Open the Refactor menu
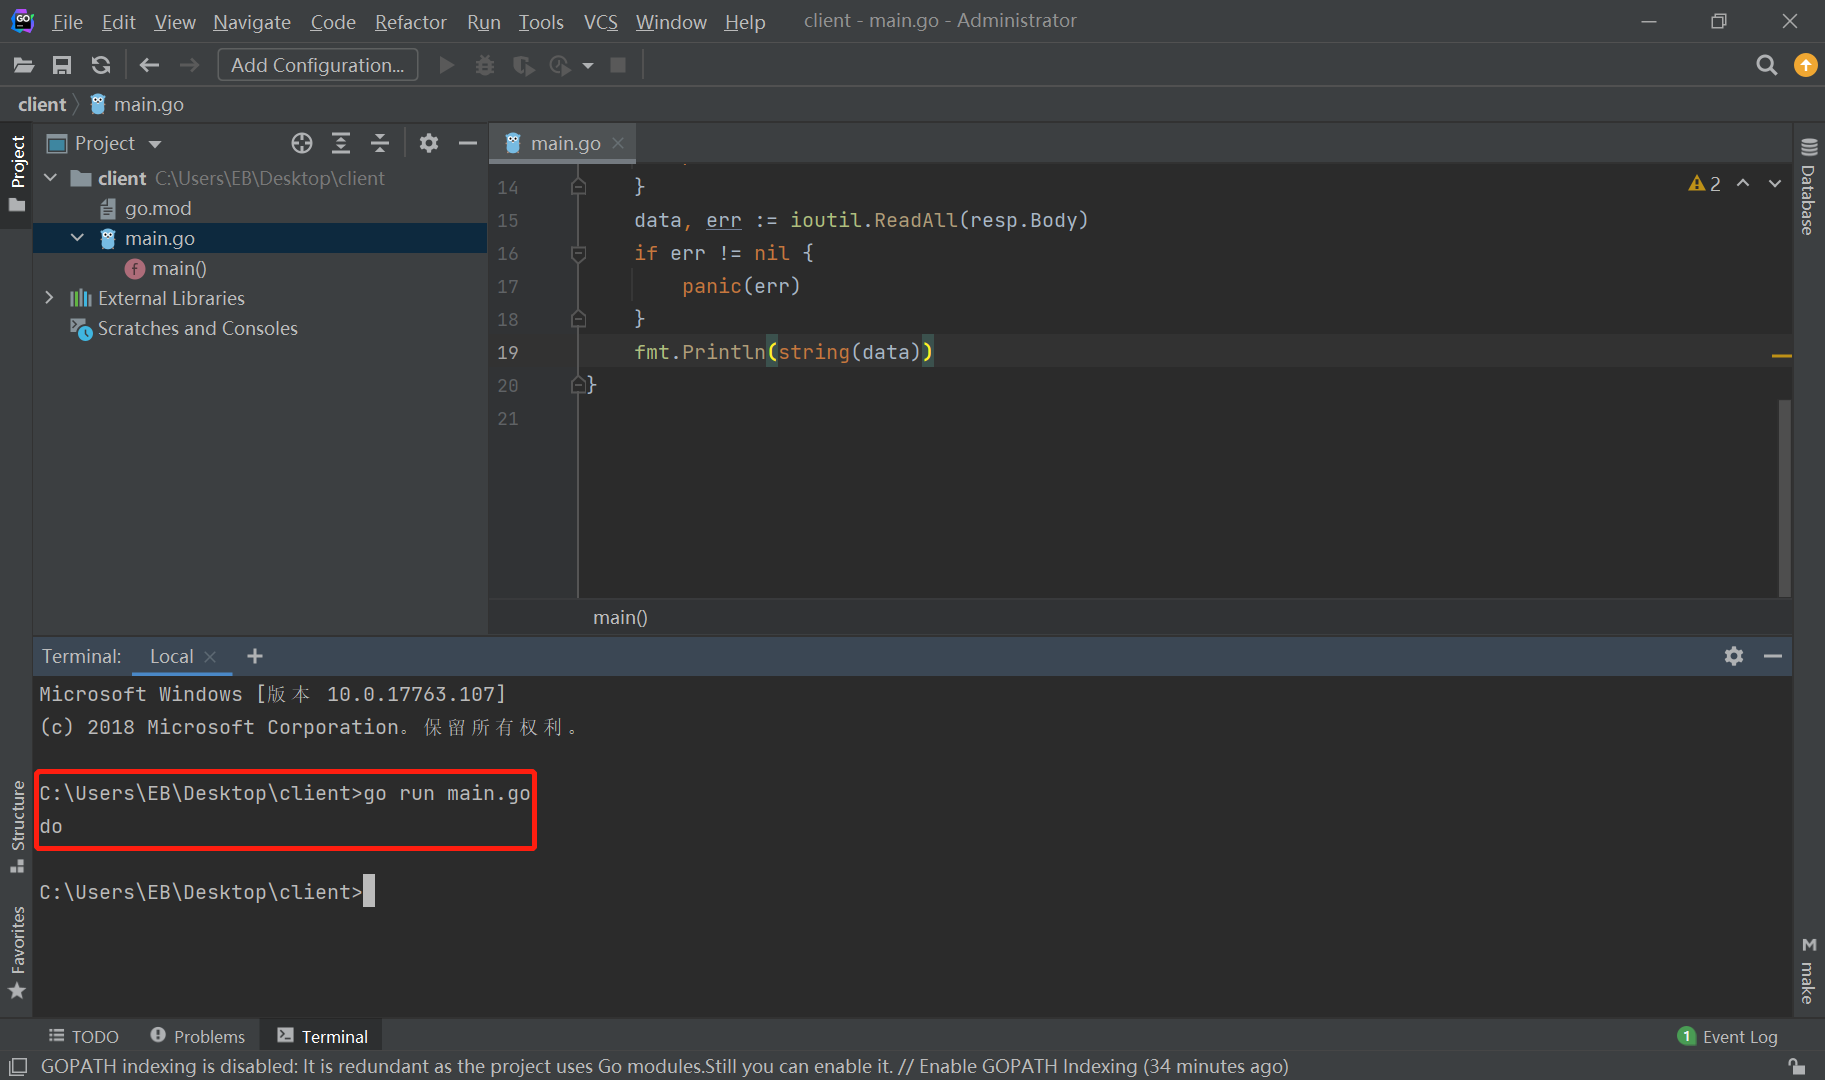Image resolution: width=1825 pixels, height=1080 pixels. click(x=410, y=22)
